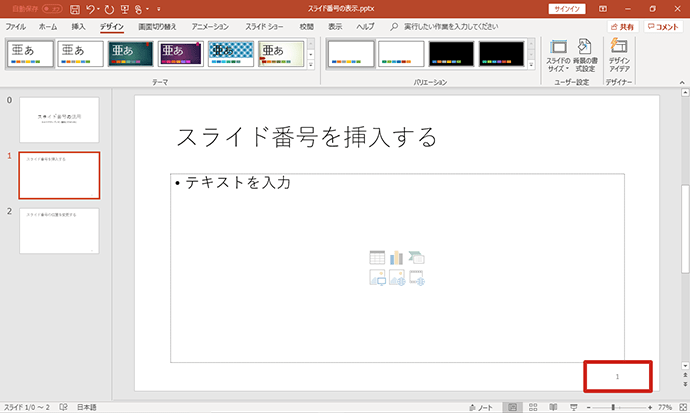This screenshot has width=690, height=413.
Task: Click the zoom slider handle
Action: coord(613,407)
